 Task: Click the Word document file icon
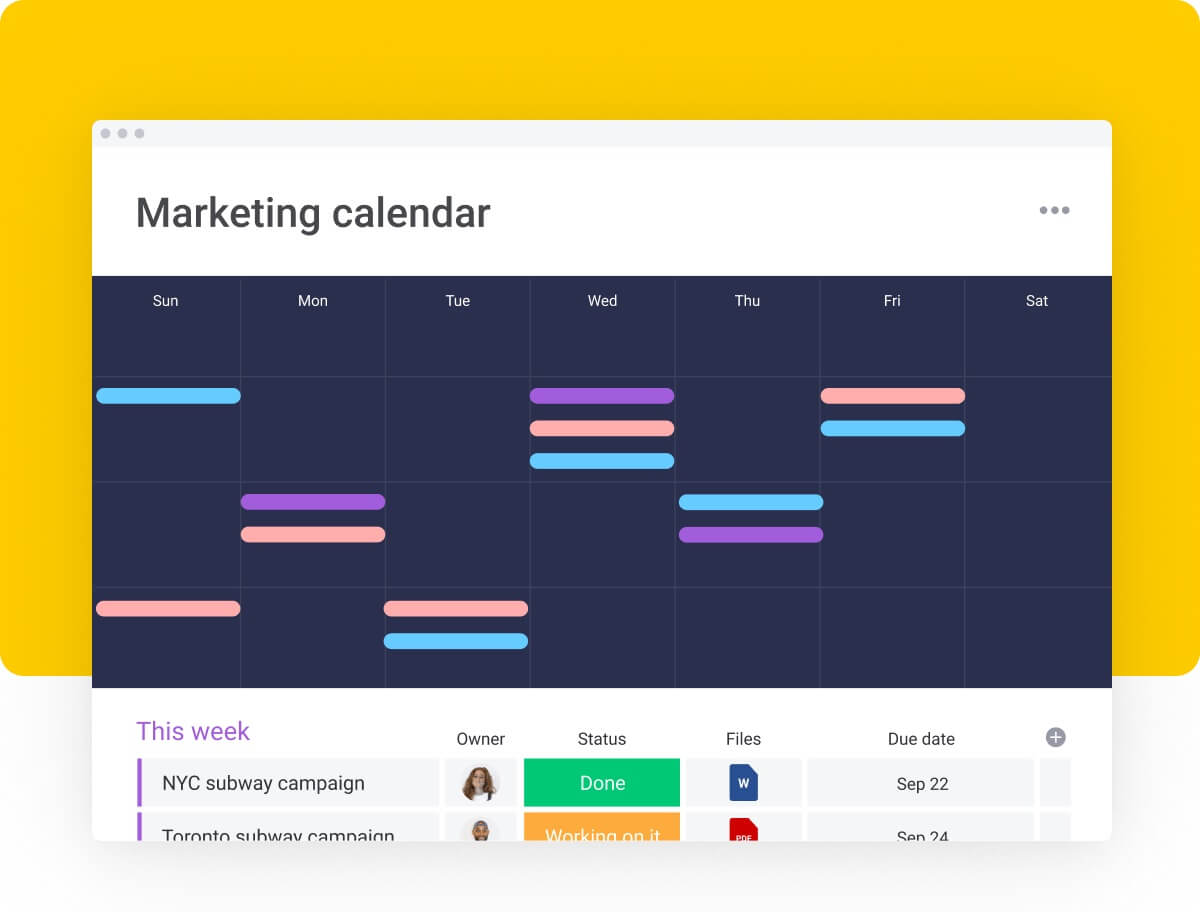coord(743,782)
